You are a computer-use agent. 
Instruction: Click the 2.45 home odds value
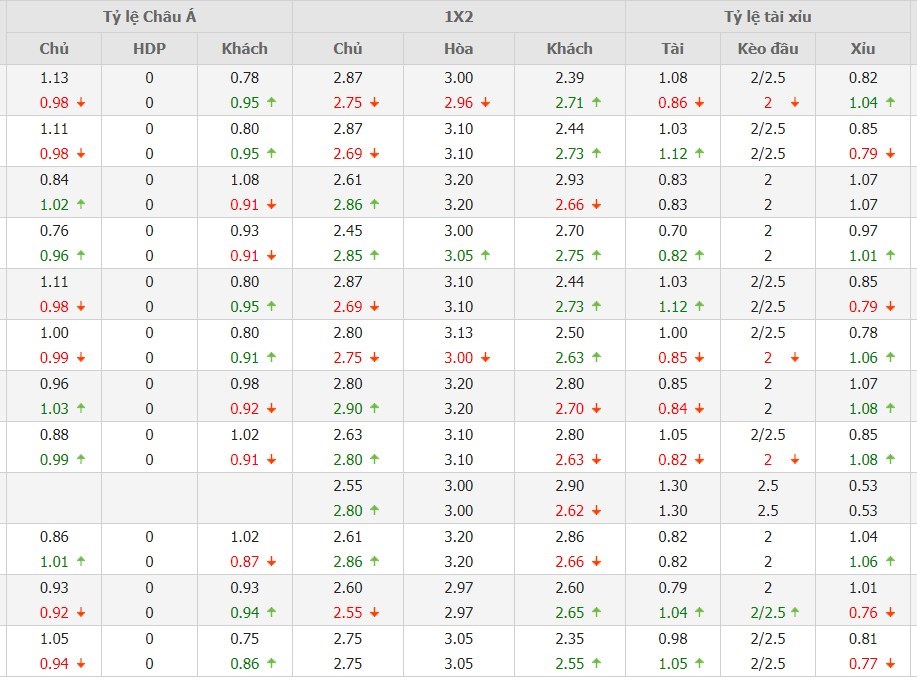347,230
